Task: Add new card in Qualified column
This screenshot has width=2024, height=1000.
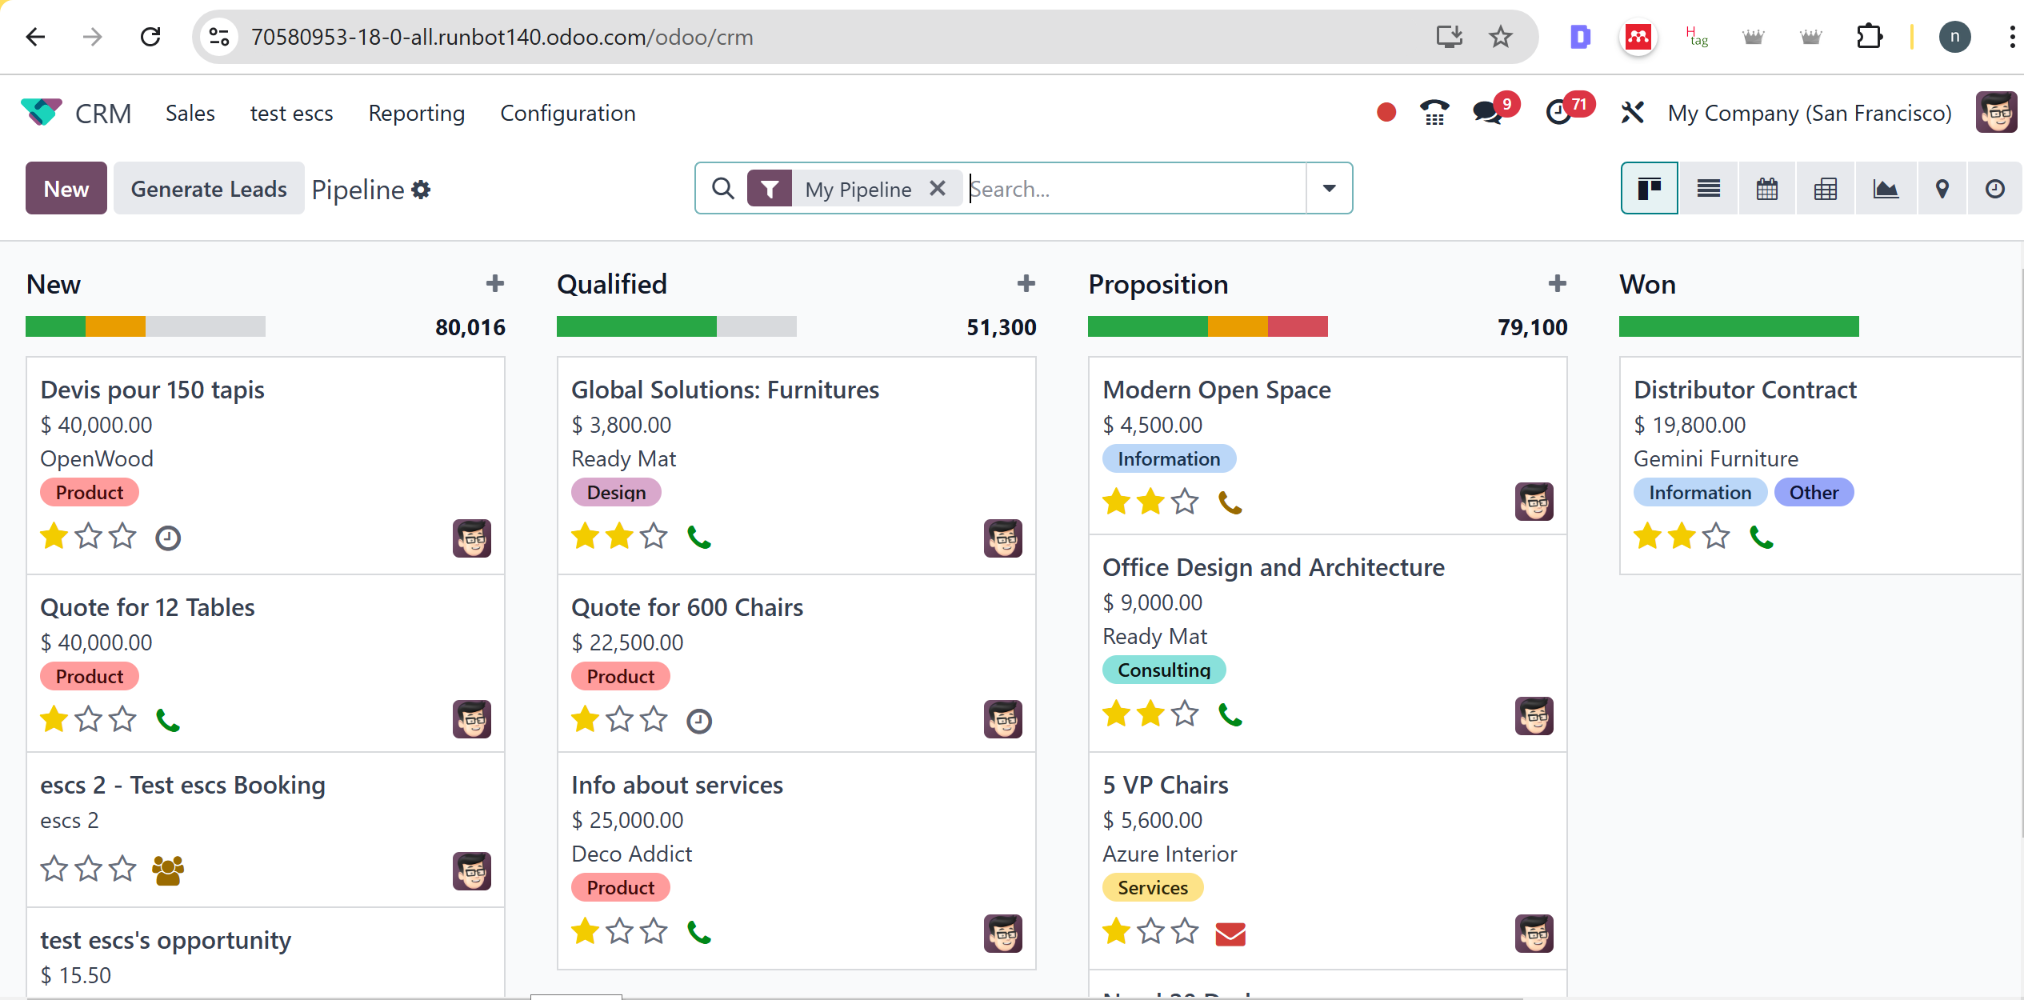Action: click(1026, 283)
